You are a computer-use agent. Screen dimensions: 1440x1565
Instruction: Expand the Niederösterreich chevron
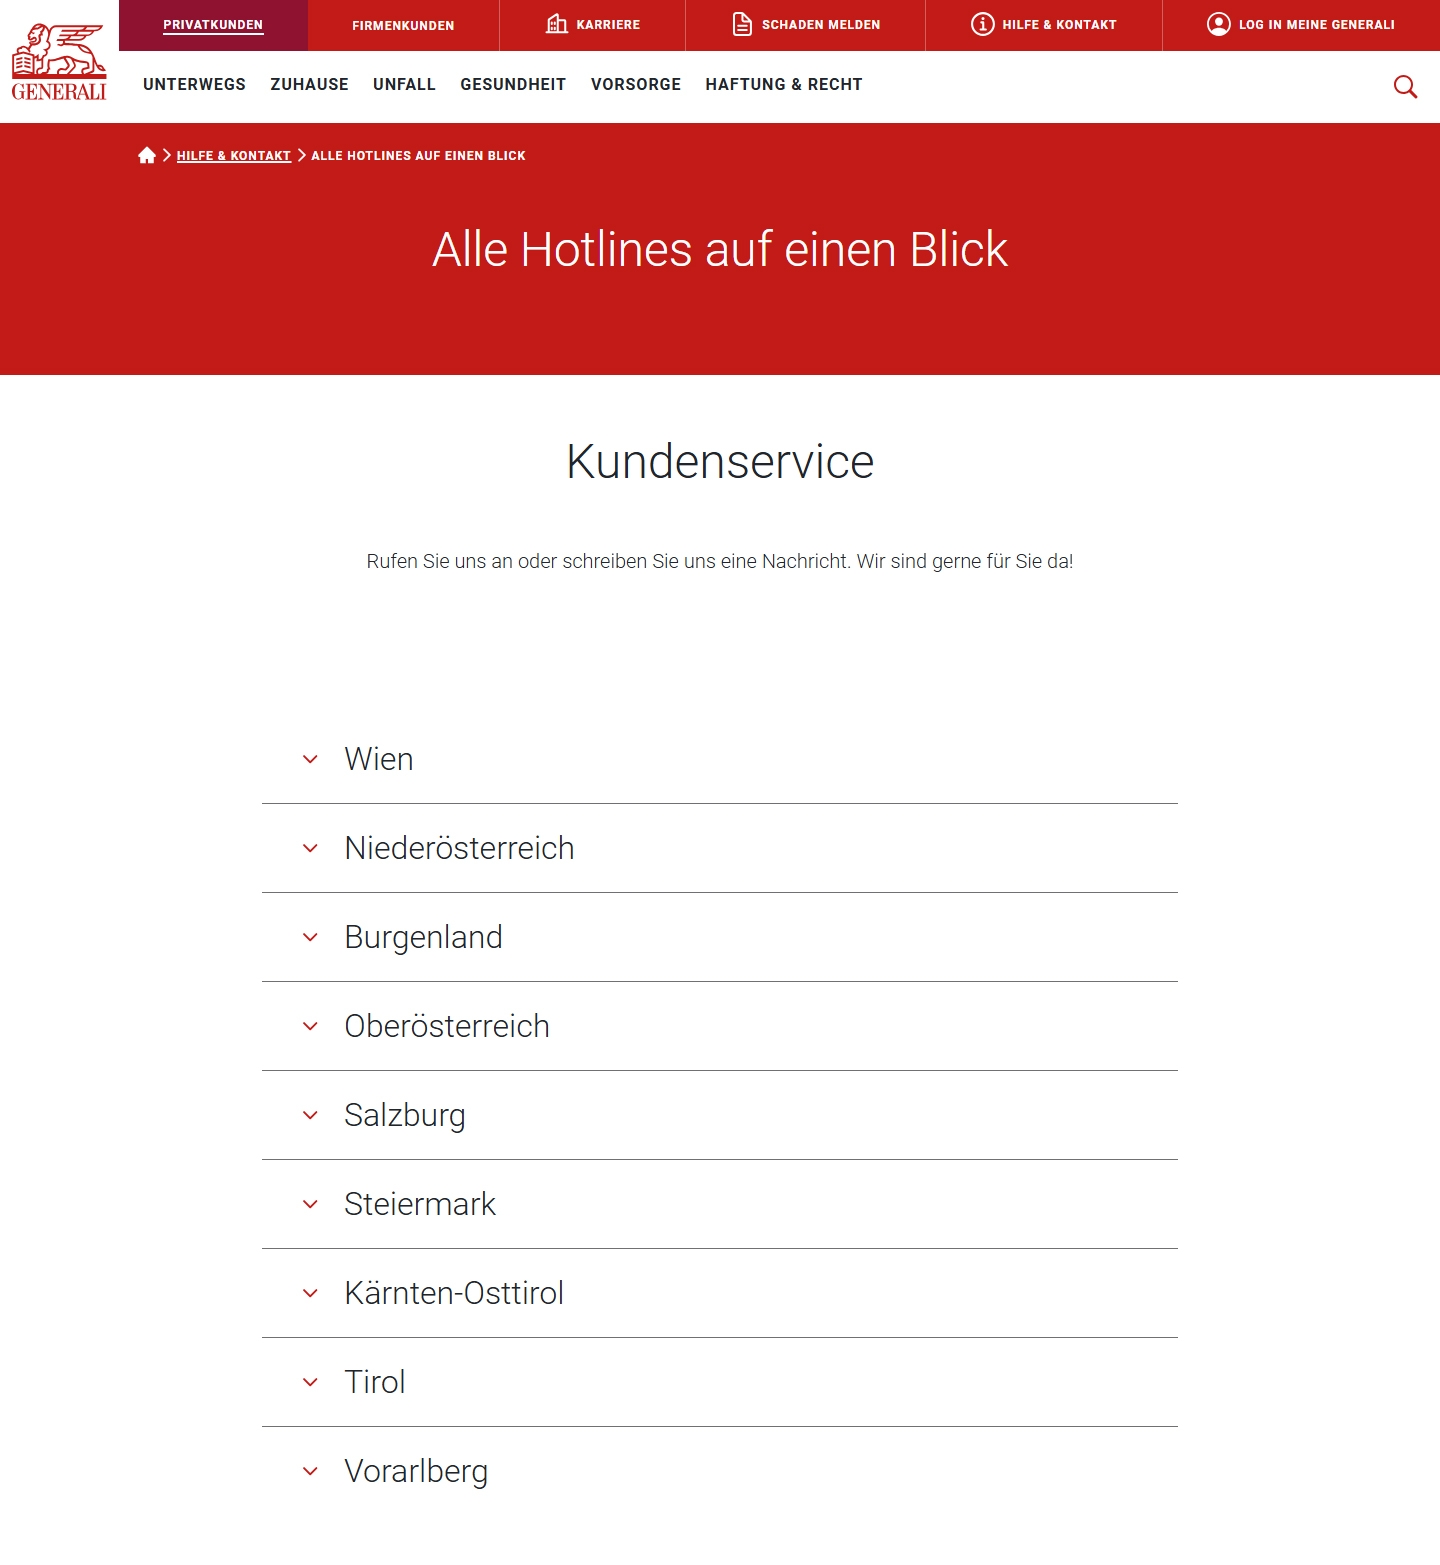310,848
